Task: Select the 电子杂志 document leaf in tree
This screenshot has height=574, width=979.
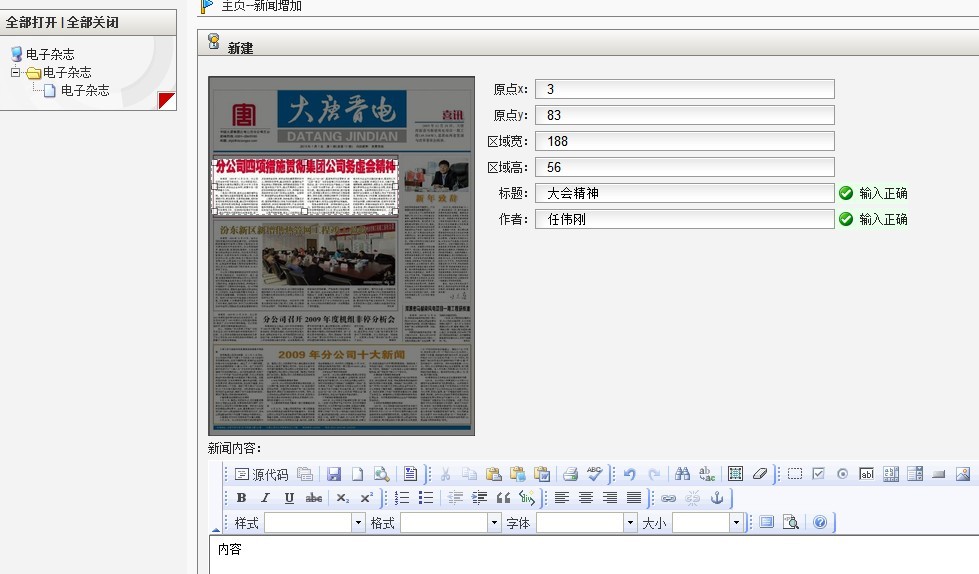Action: [84, 90]
